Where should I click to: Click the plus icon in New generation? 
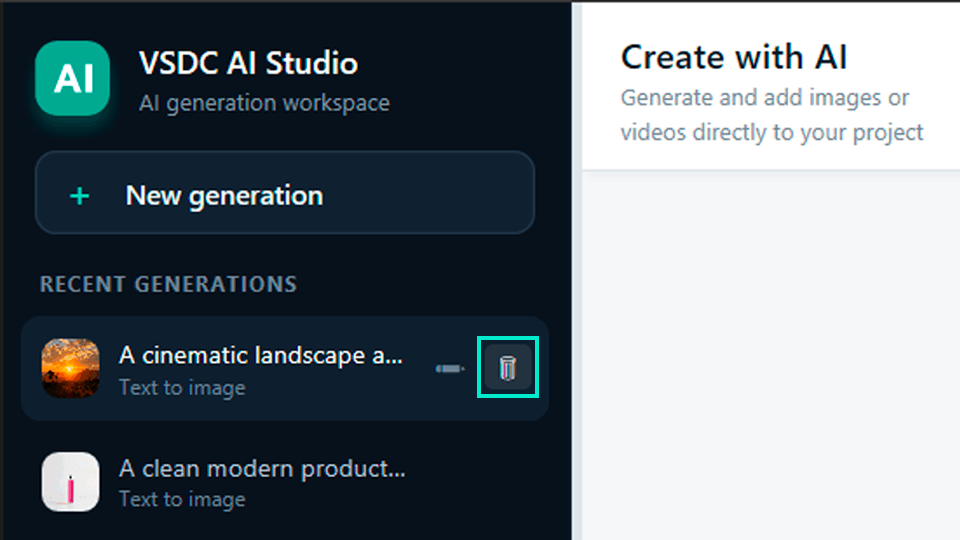(80, 197)
